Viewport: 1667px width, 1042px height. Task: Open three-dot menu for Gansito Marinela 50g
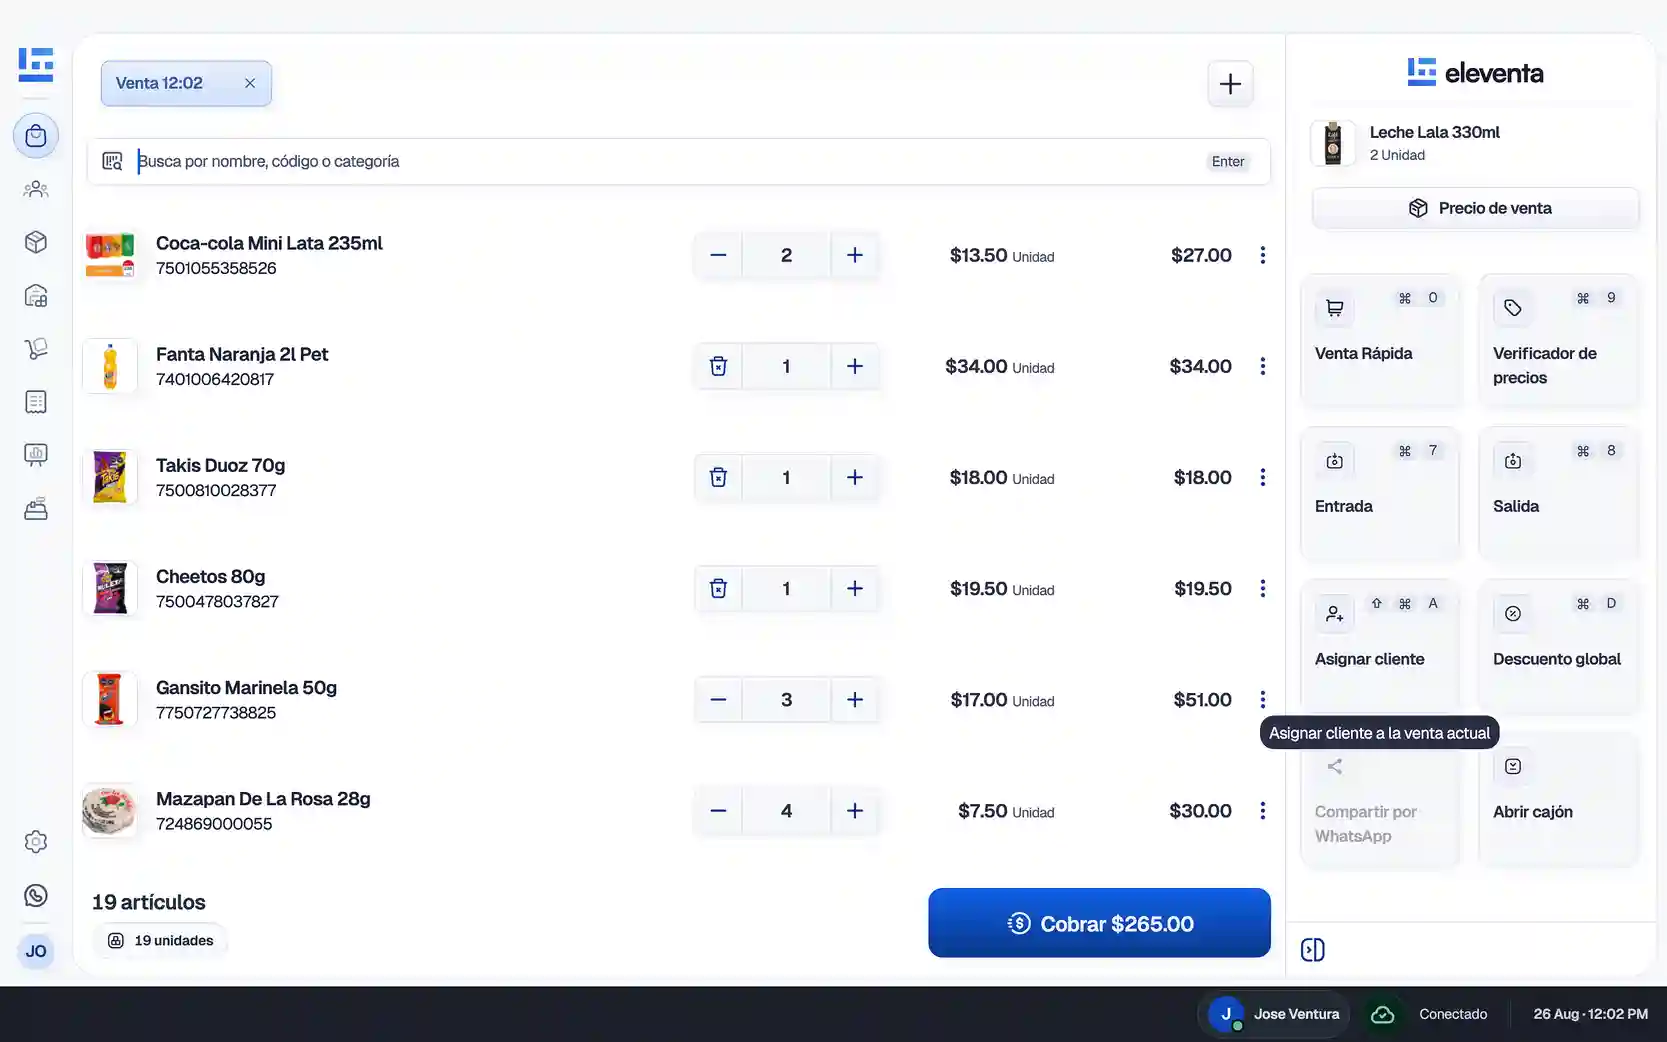(x=1263, y=699)
